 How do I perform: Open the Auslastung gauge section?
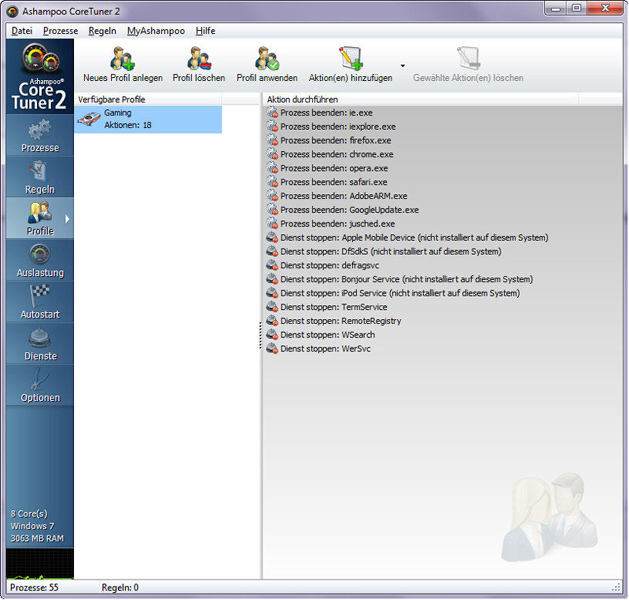tap(40, 260)
